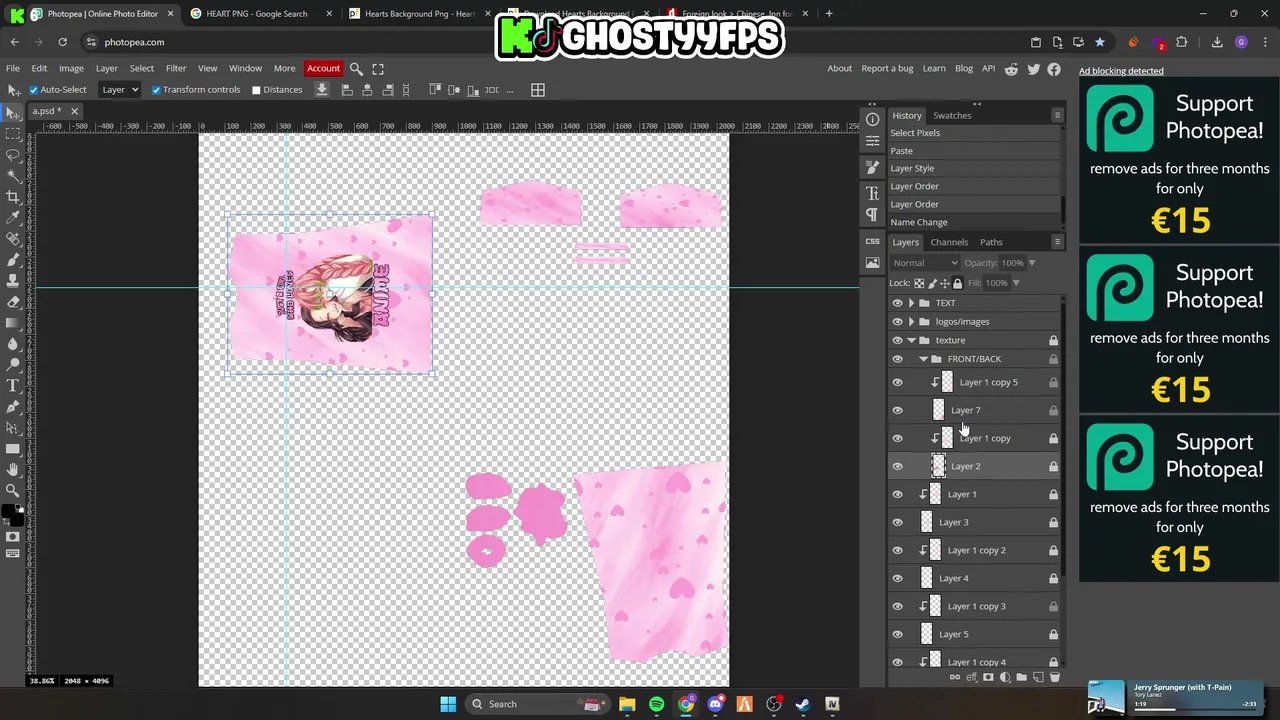This screenshot has width=1280, height=720.
Task: Toggle fullscreen mode icon
Action: point(378,69)
